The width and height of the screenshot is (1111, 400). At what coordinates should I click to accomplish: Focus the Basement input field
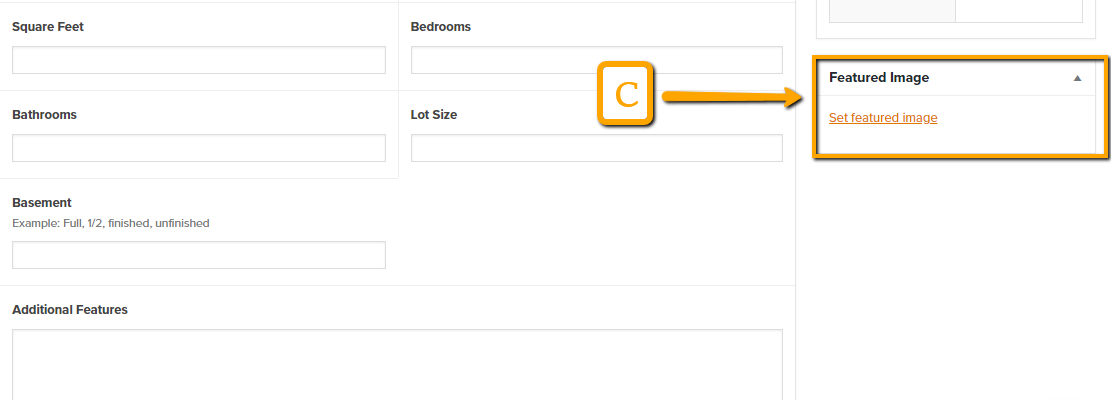pyautogui.click(x=199, y=255)
